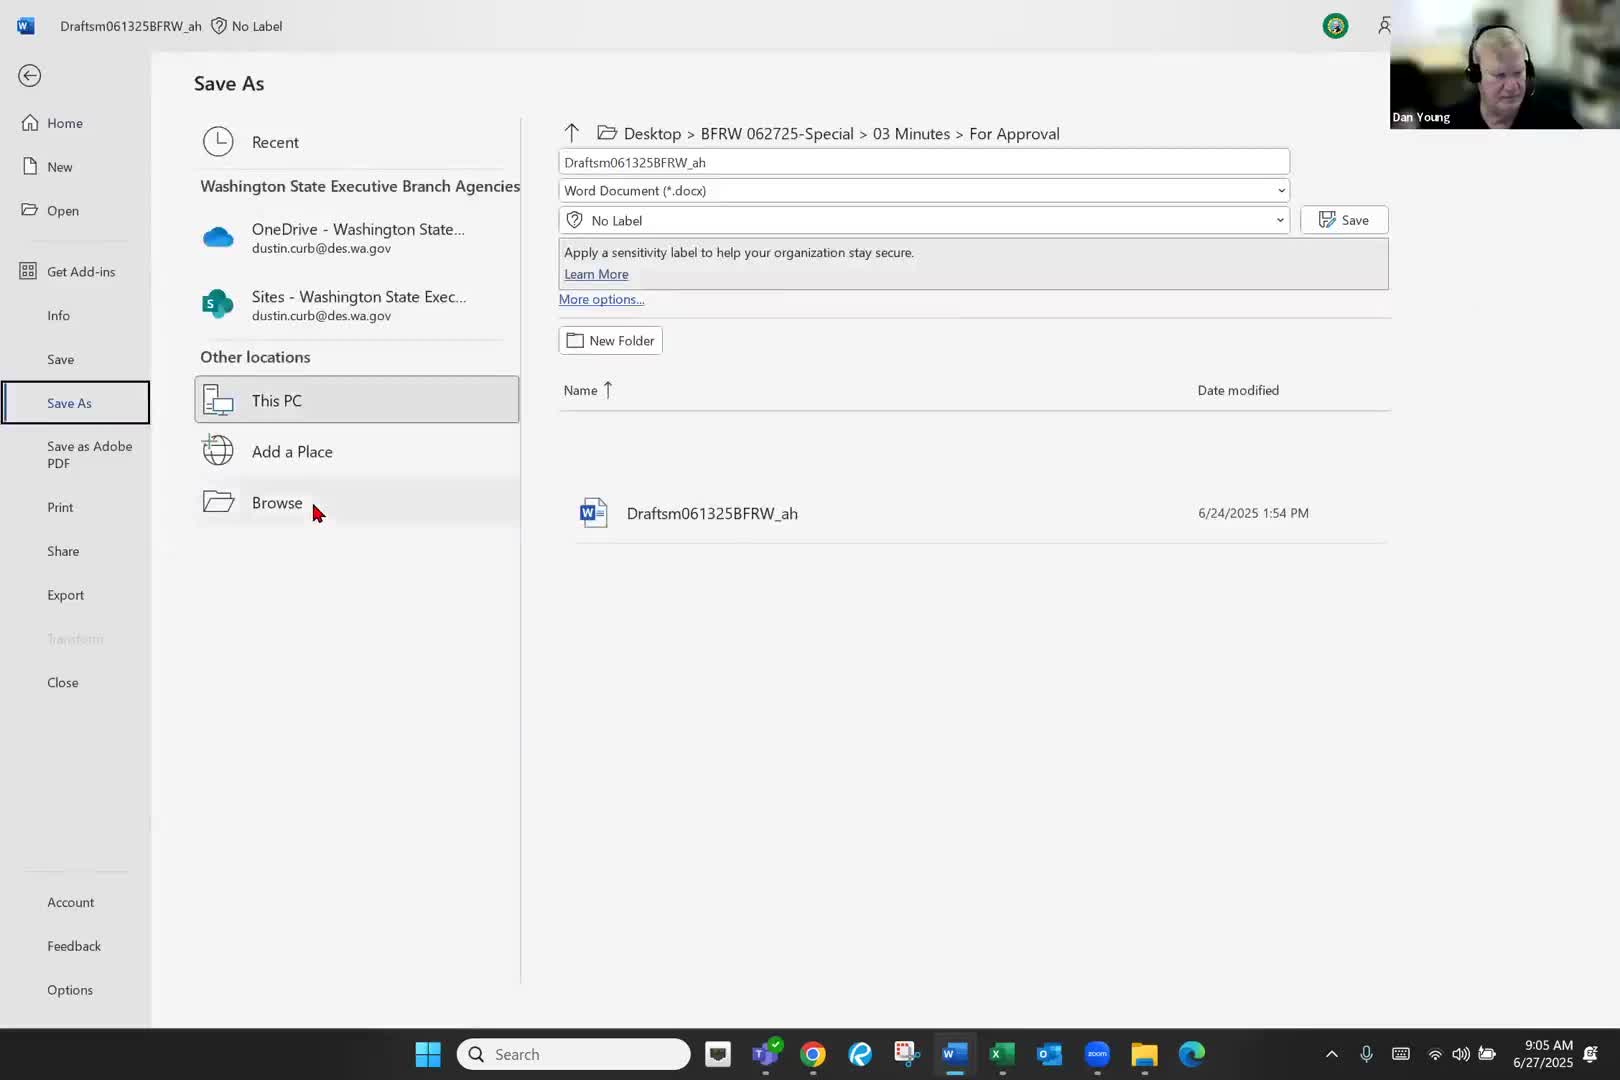The image size is (1620, 1080).
Task: Open the OneDrive Washington State location
Action: [x=357, y=238]
